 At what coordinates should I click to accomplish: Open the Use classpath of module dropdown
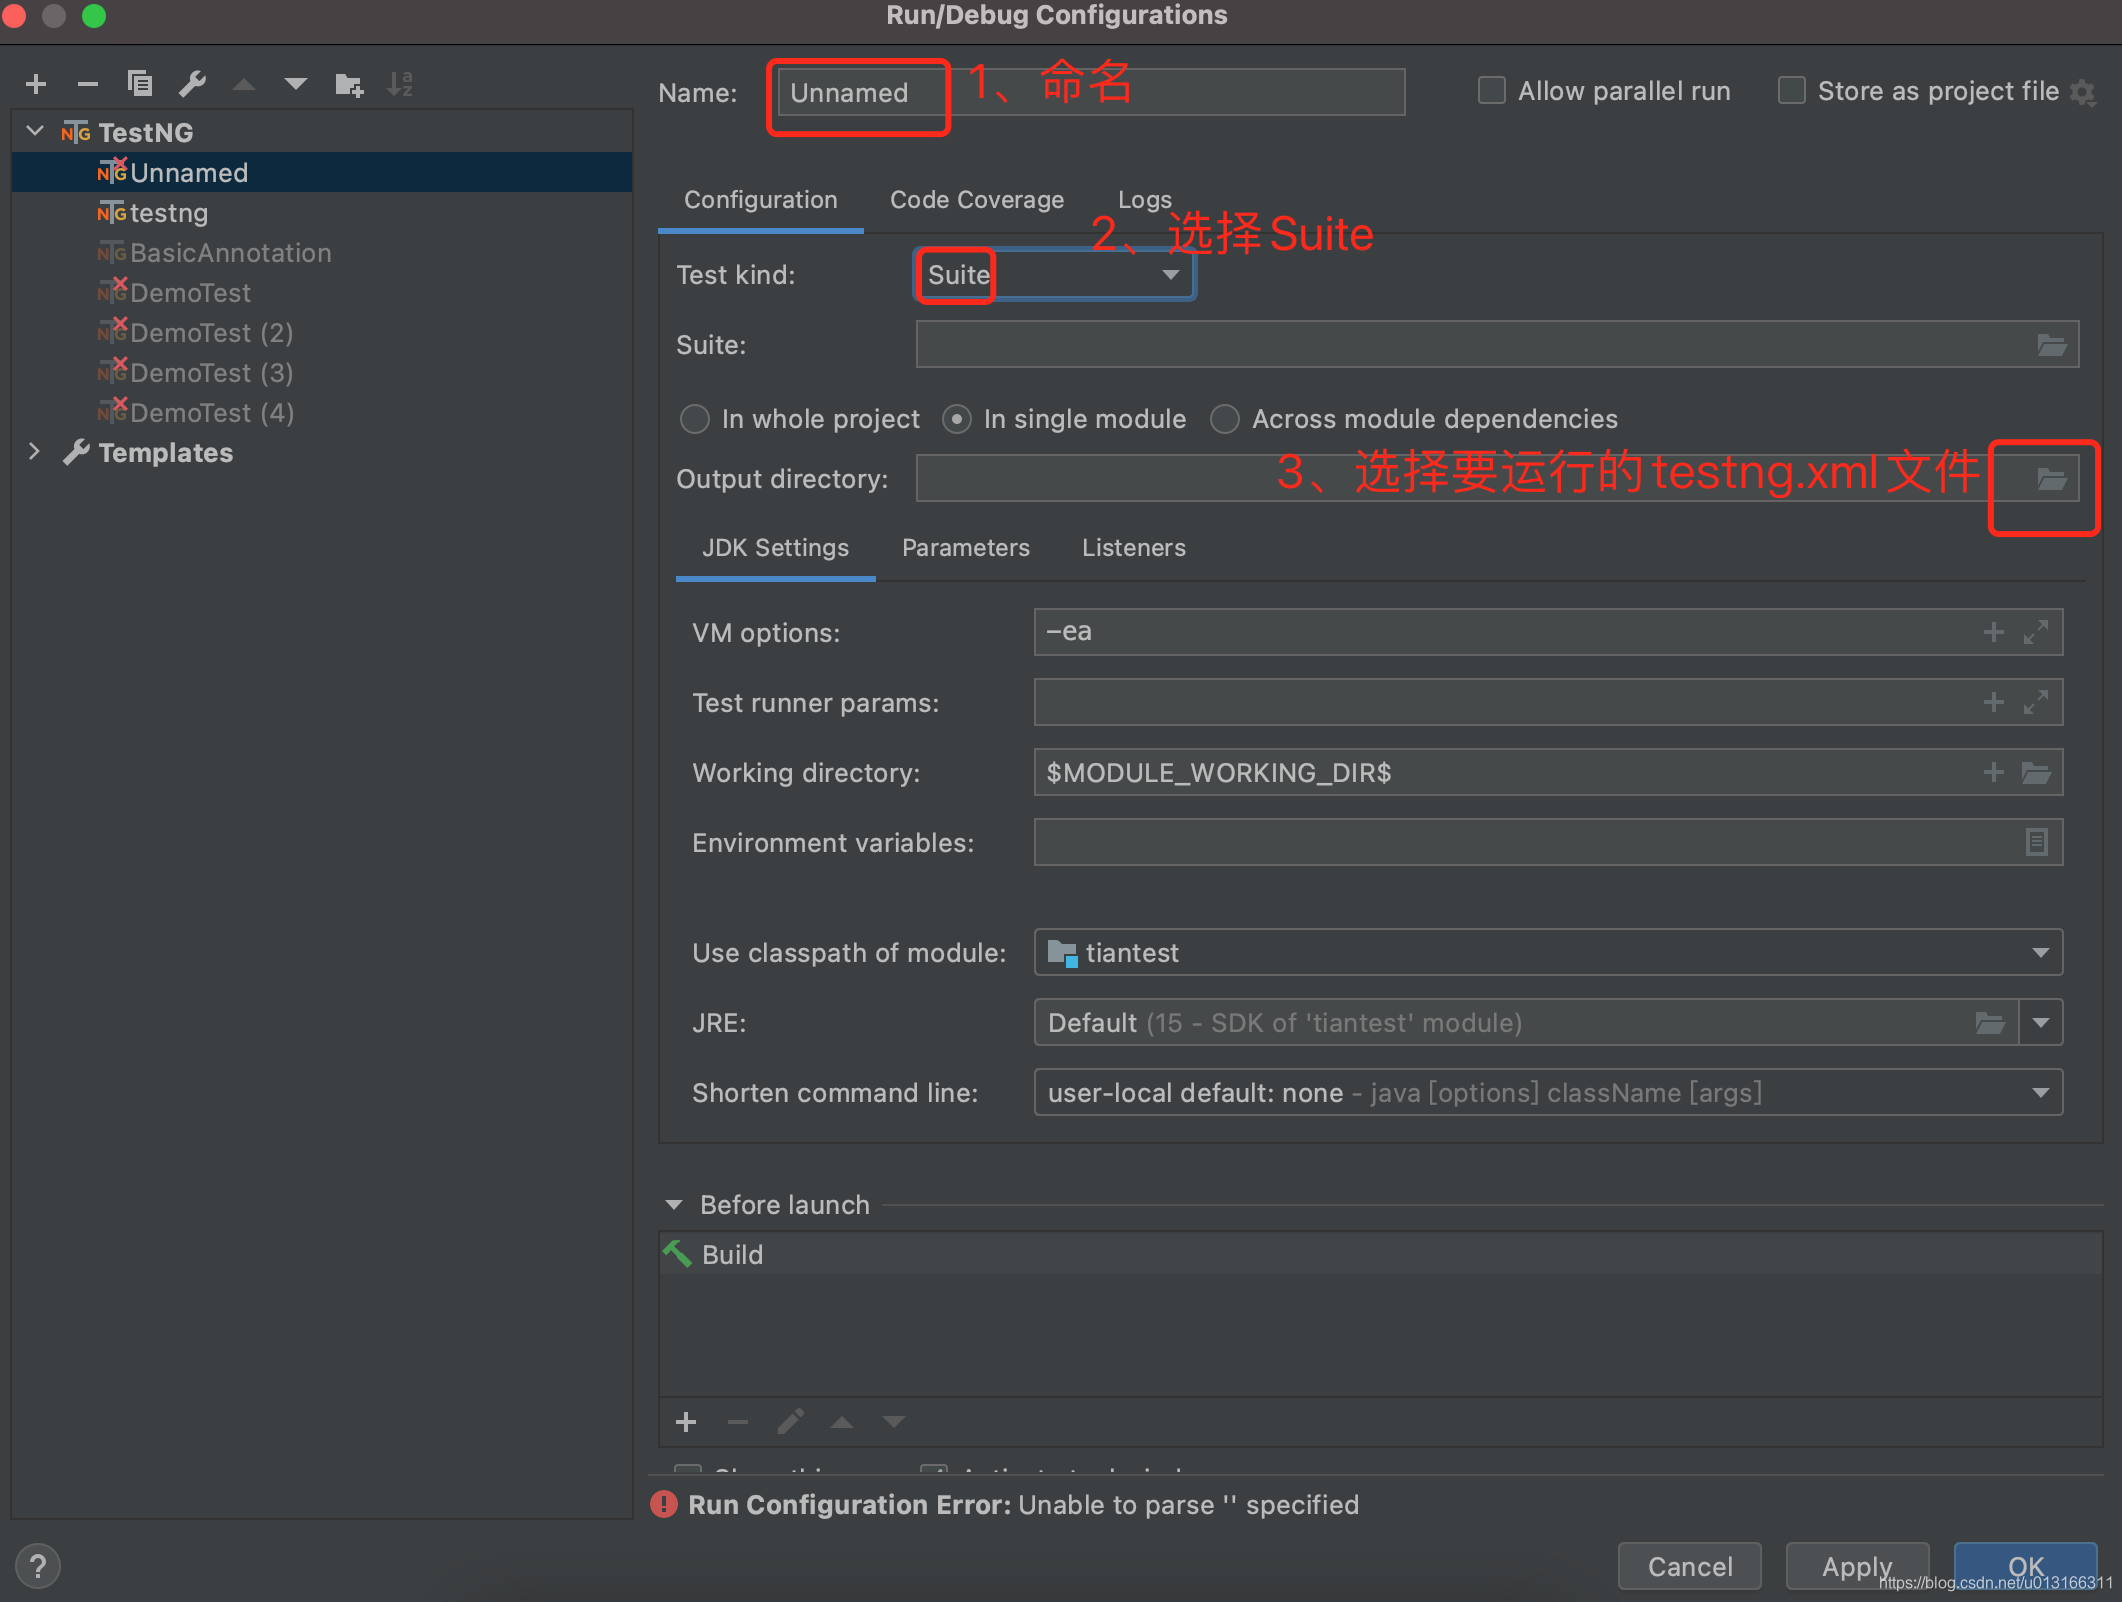tap(2040, 953)
